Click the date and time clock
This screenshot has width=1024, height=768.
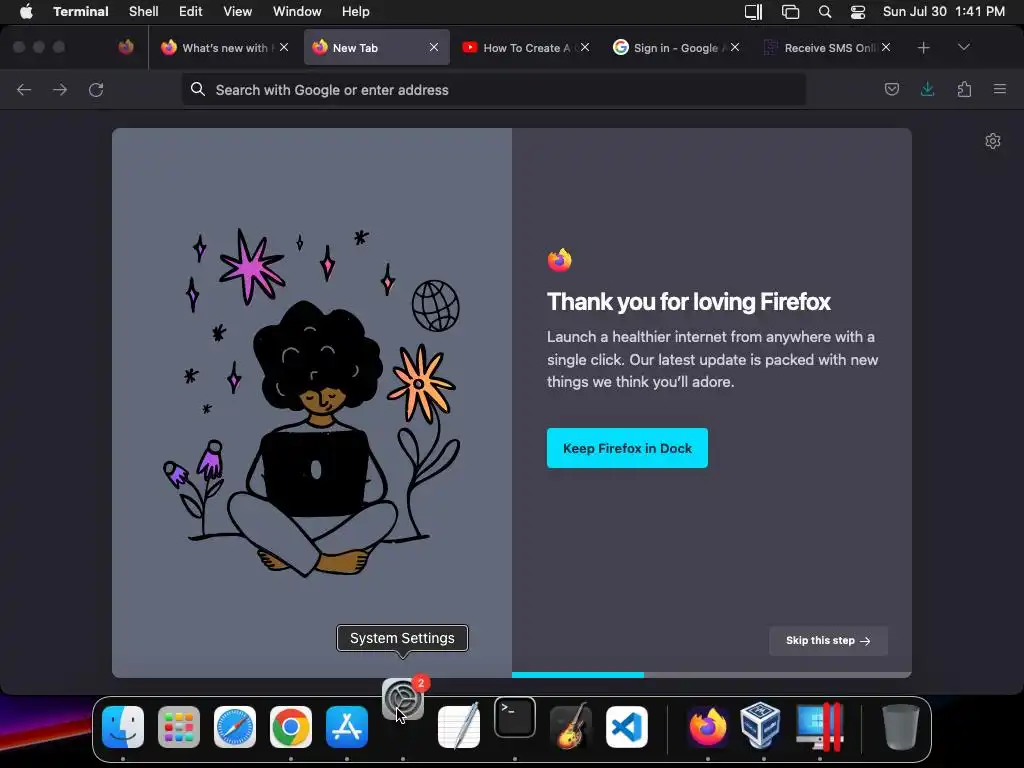[x=944, y=12]
